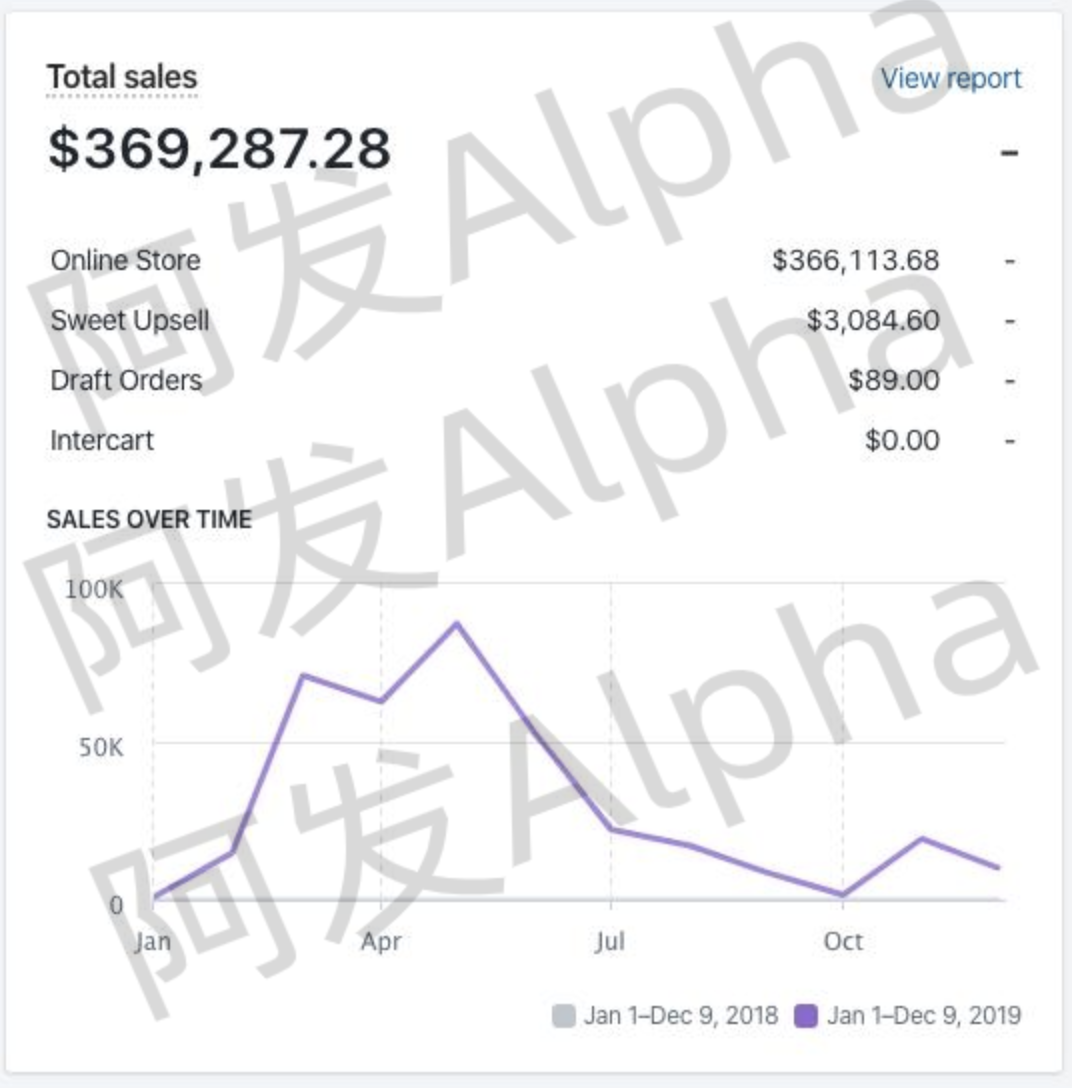This screenshot has height=1088, width=1072.
Task: Click the SALES OVER TIME chart heading
Action: pyautogui.click(x=149, y=520)
